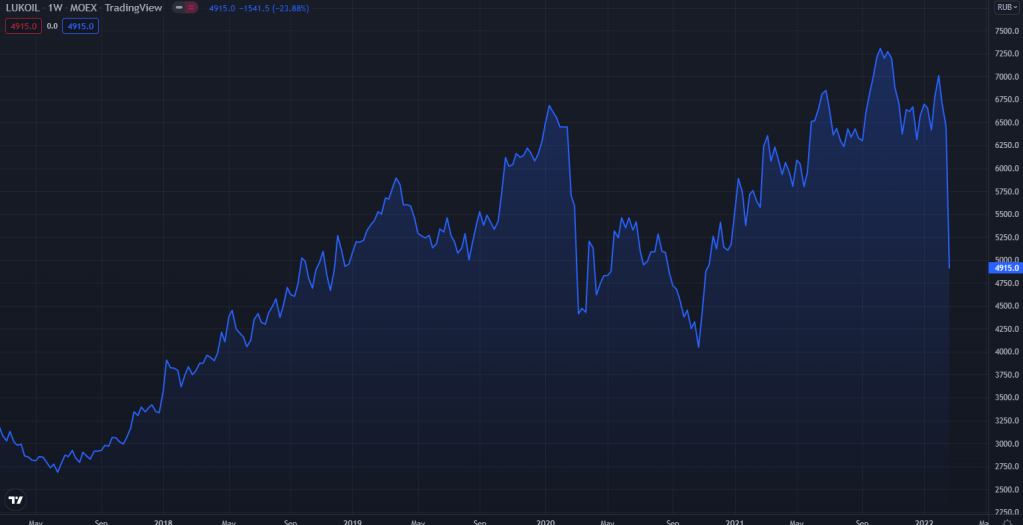Open the RUB currency dropdown
This screenshot has height=525, width=1023.
1005,8
